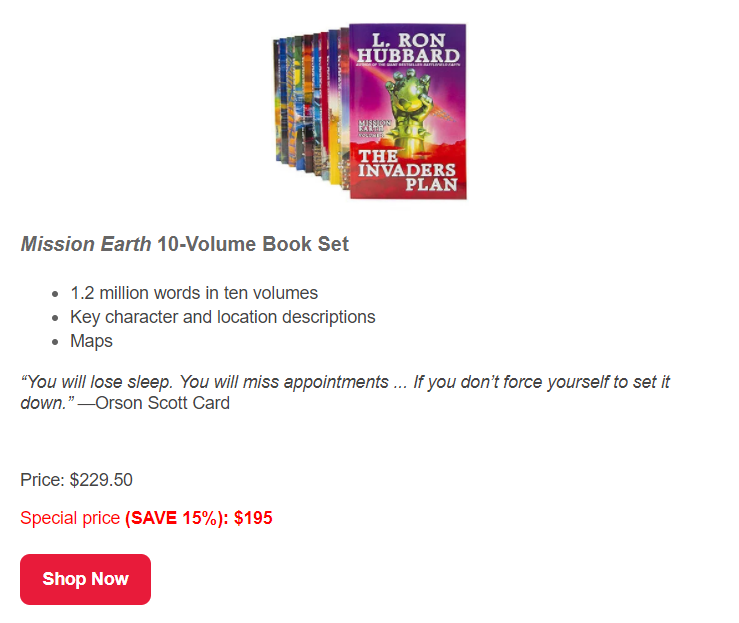Click the 1.2 million words bullet item
This screenshot has width=739, height=623.
point(194,293)
